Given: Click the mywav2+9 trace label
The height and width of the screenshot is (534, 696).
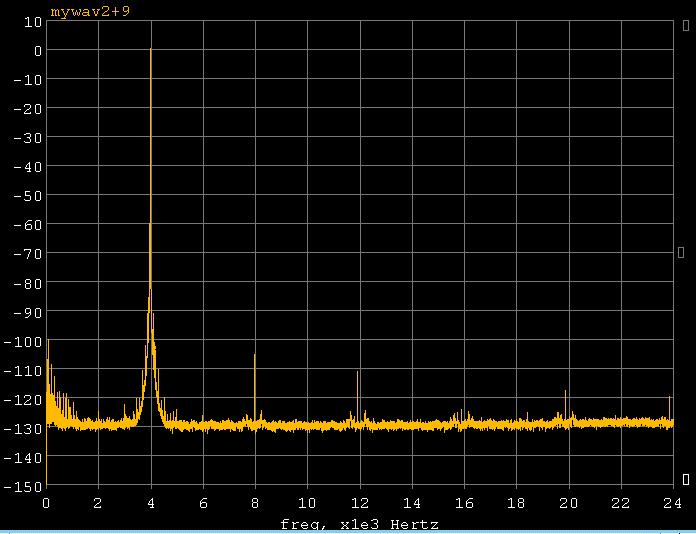Looking at the screenshot, I should click(90, 11).
